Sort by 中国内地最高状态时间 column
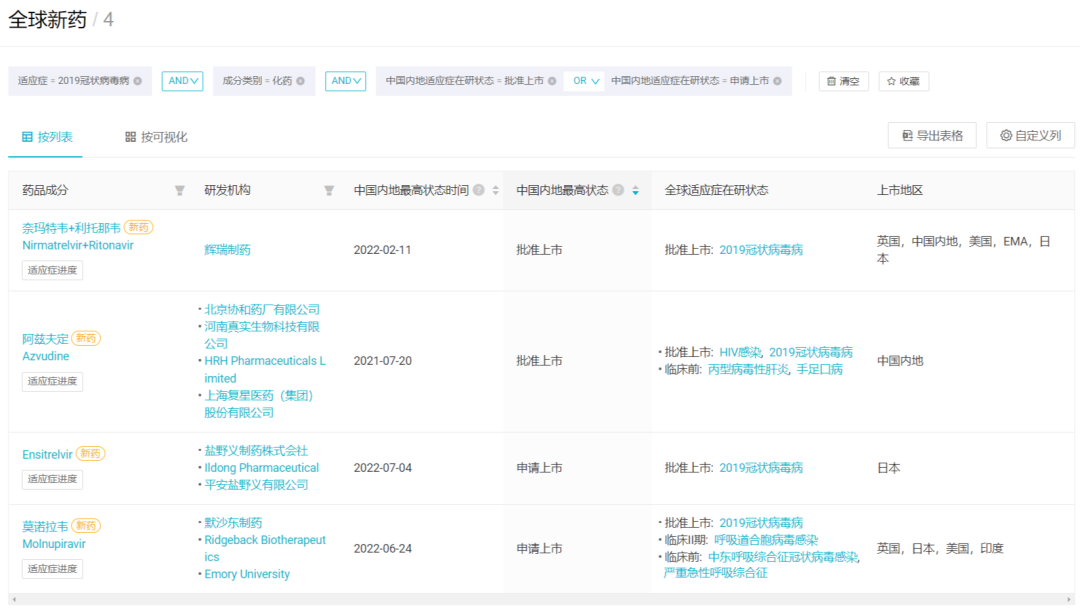 [x=495, y=190]
